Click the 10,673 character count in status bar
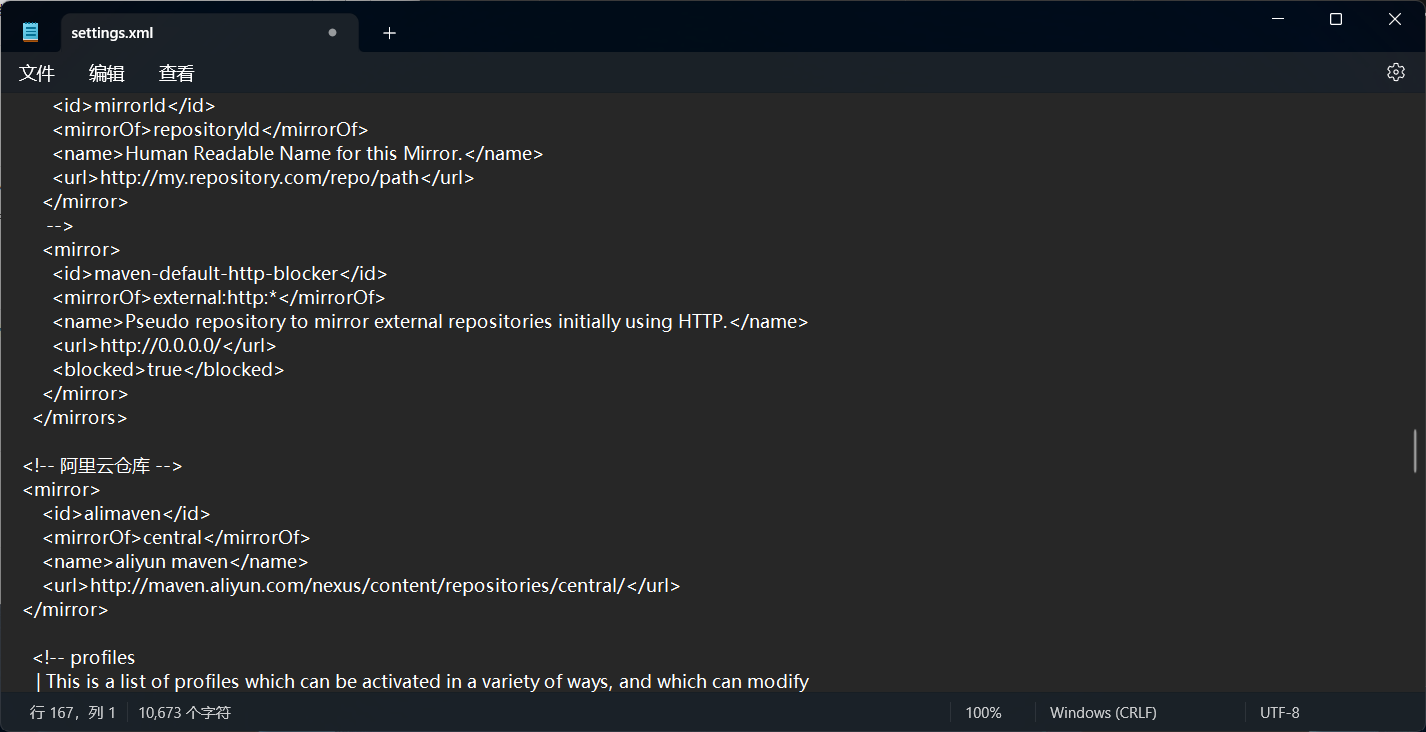This screenshot has width=1426, height=732. pyautogui.click(x=184, y=713)
